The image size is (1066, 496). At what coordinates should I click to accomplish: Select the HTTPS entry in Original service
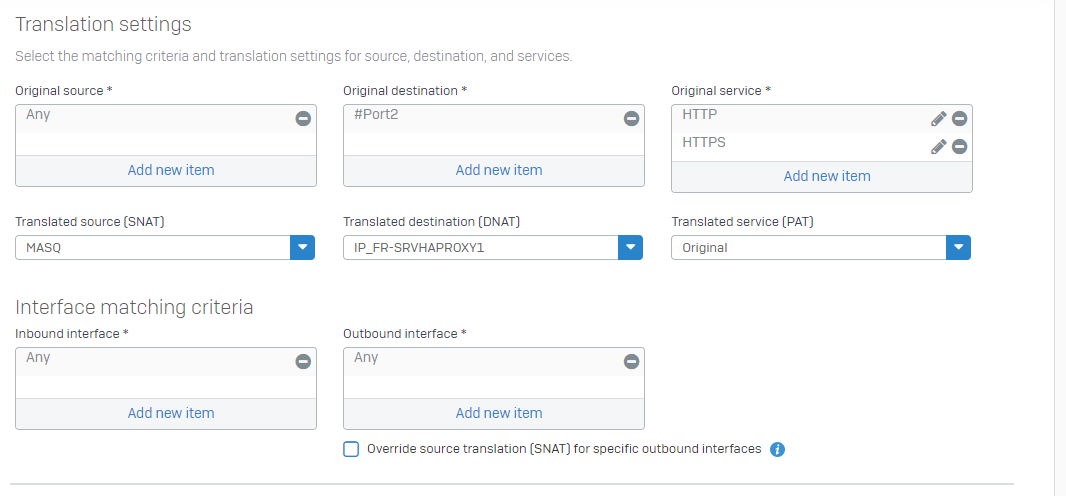[703, 143]
